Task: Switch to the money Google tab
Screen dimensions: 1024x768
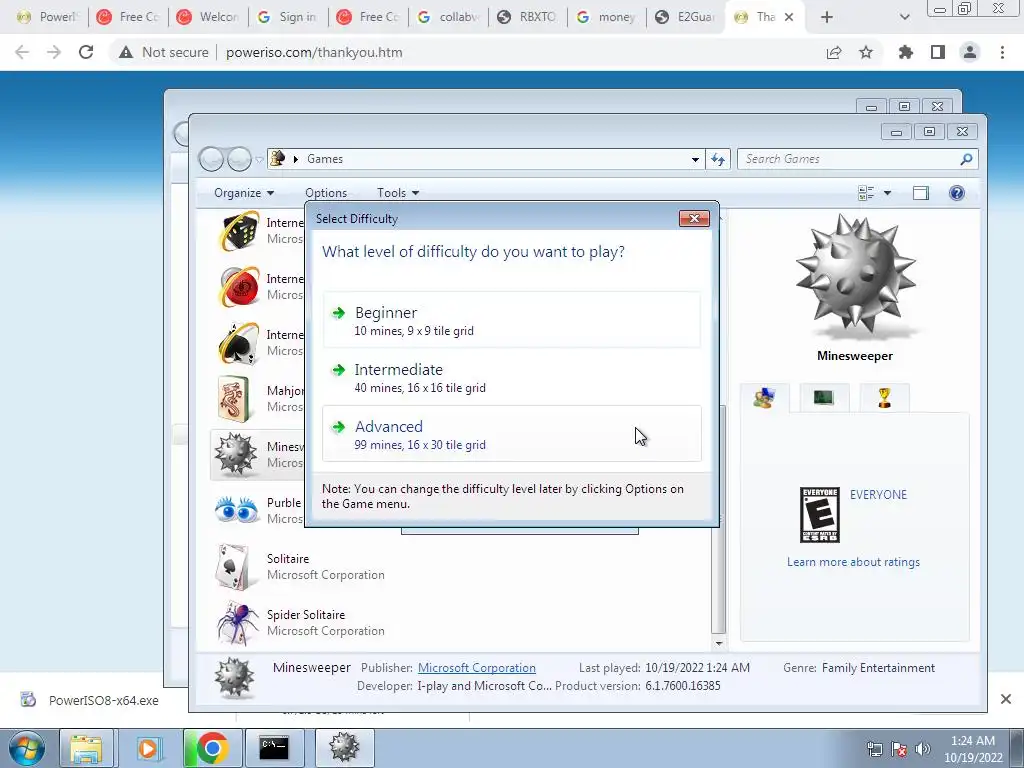Action: [607, 17]
